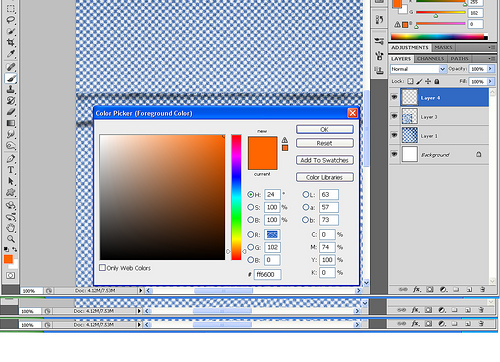The image size is (500, 362).
Task: Select the 3D Rotate tool
Action: (11, 205)
